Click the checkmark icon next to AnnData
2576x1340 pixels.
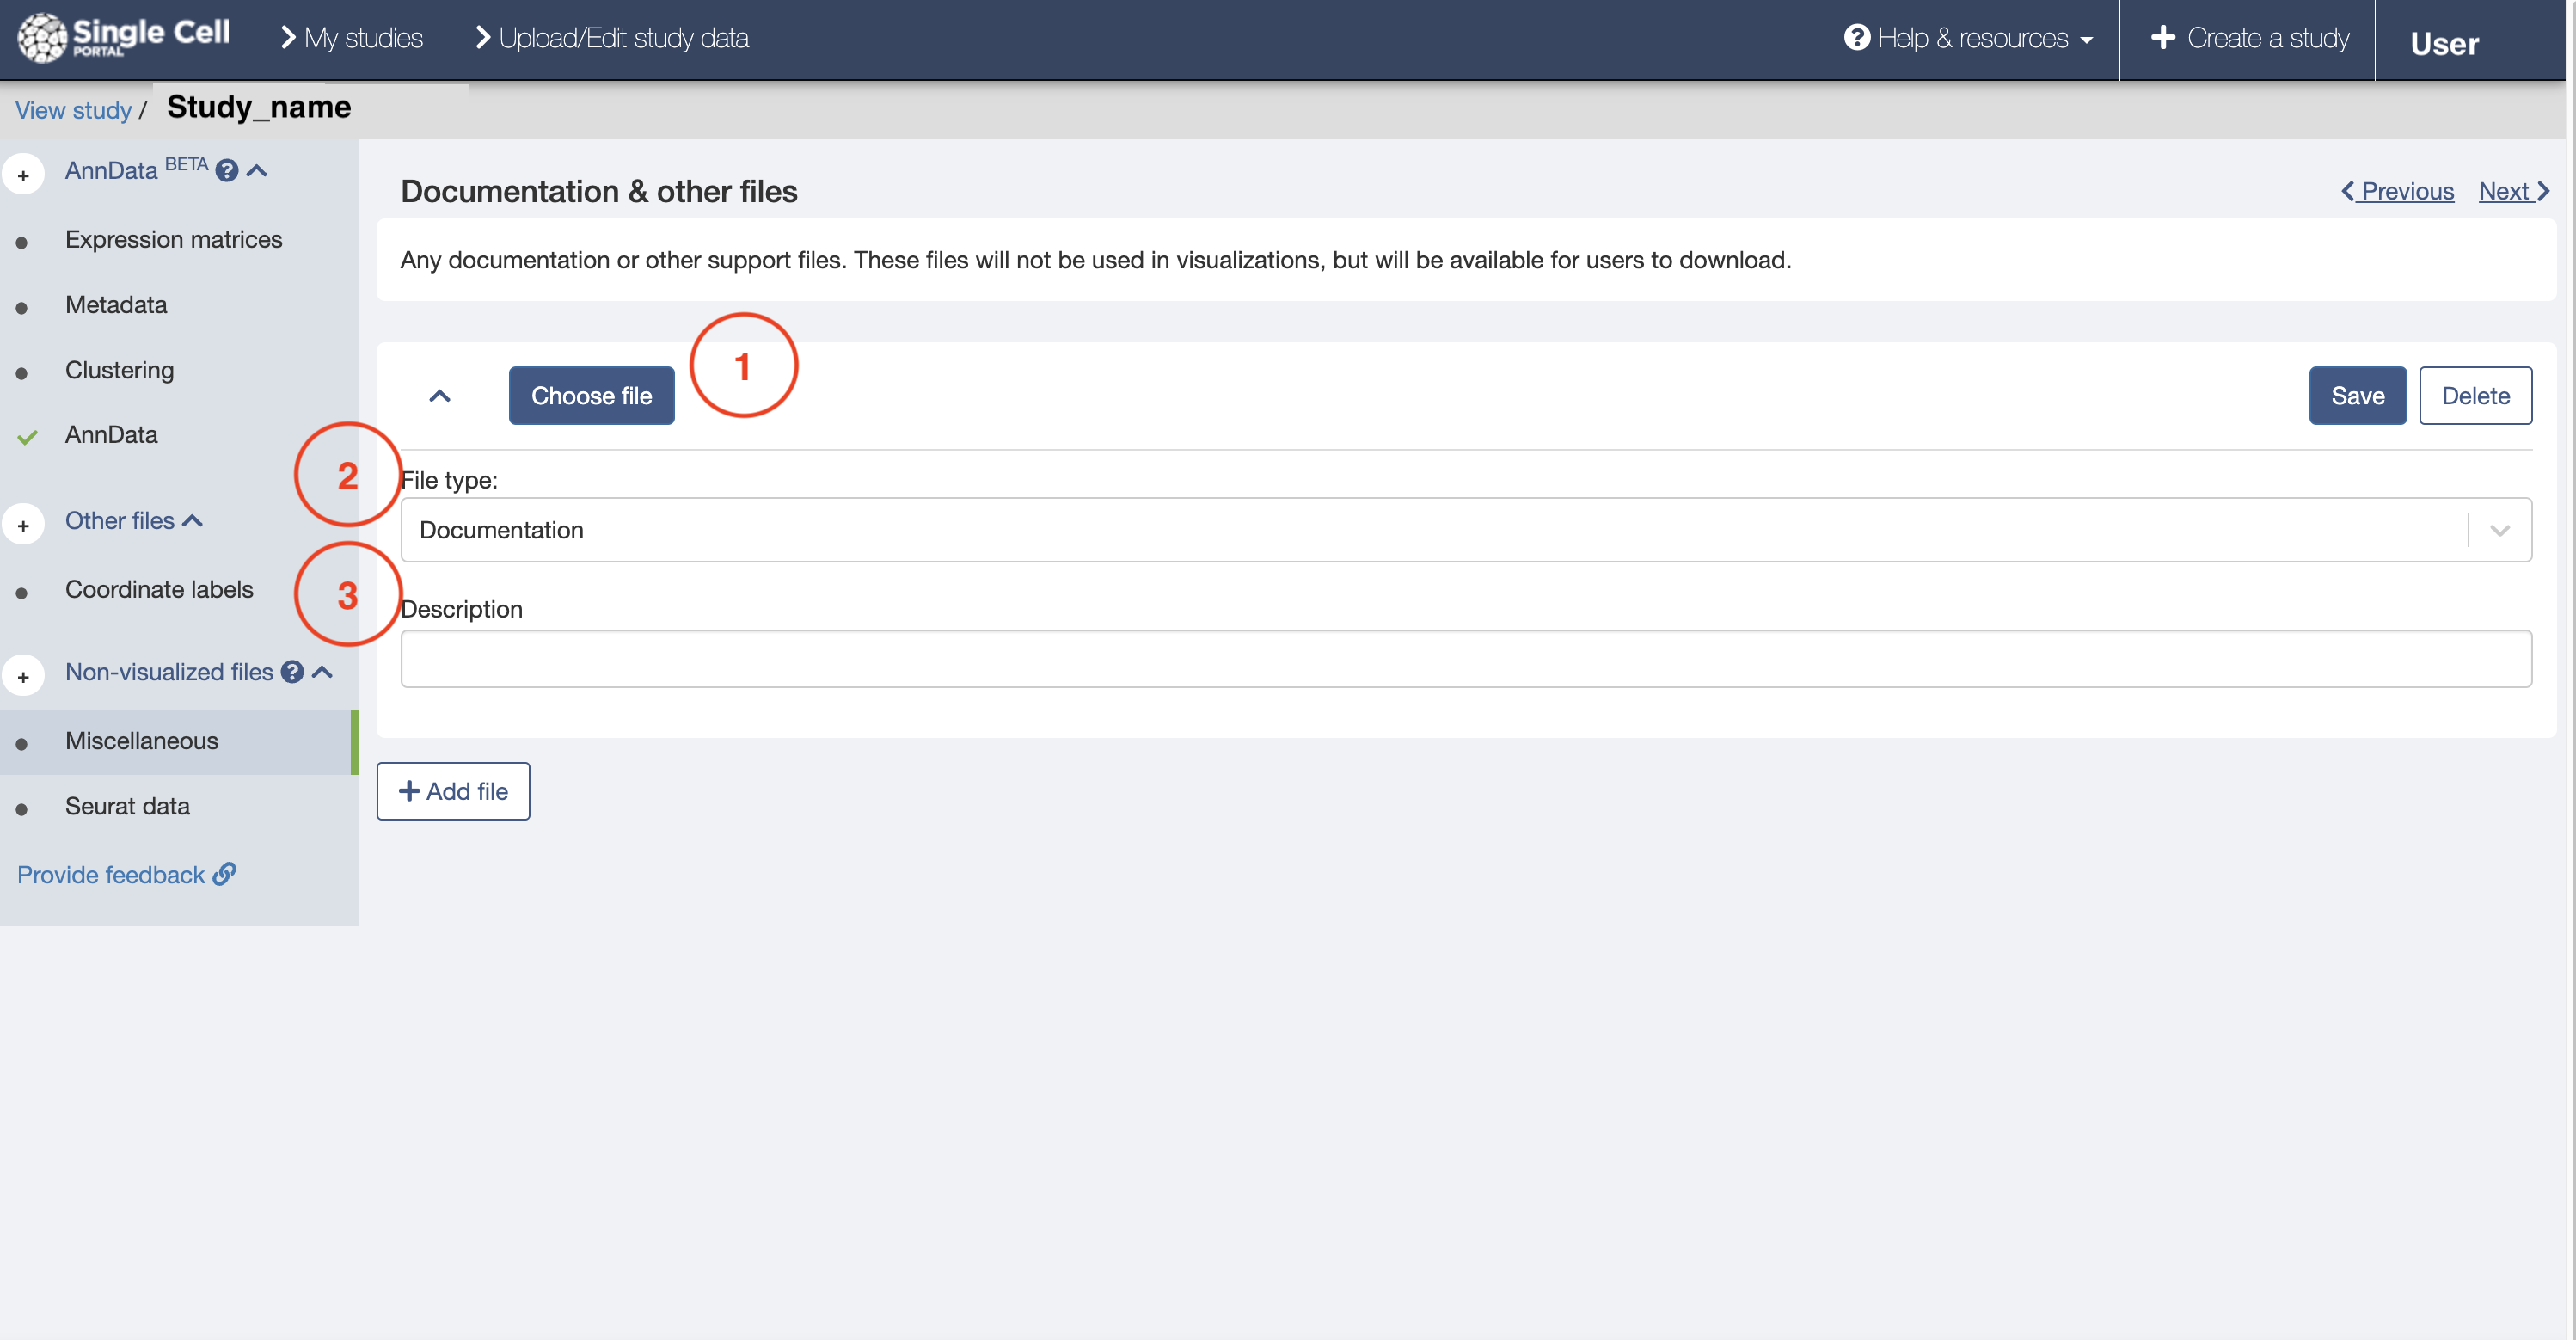tap(26, 434)
